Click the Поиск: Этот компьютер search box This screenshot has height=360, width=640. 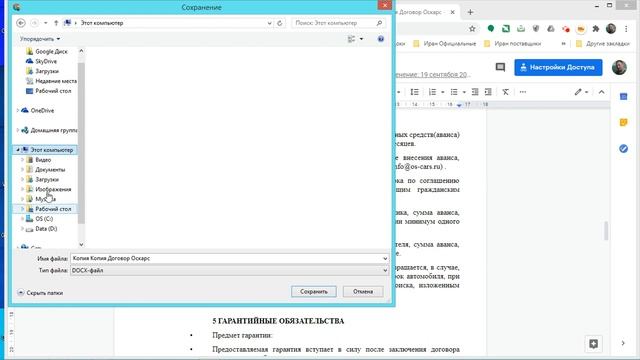point(338,23)
